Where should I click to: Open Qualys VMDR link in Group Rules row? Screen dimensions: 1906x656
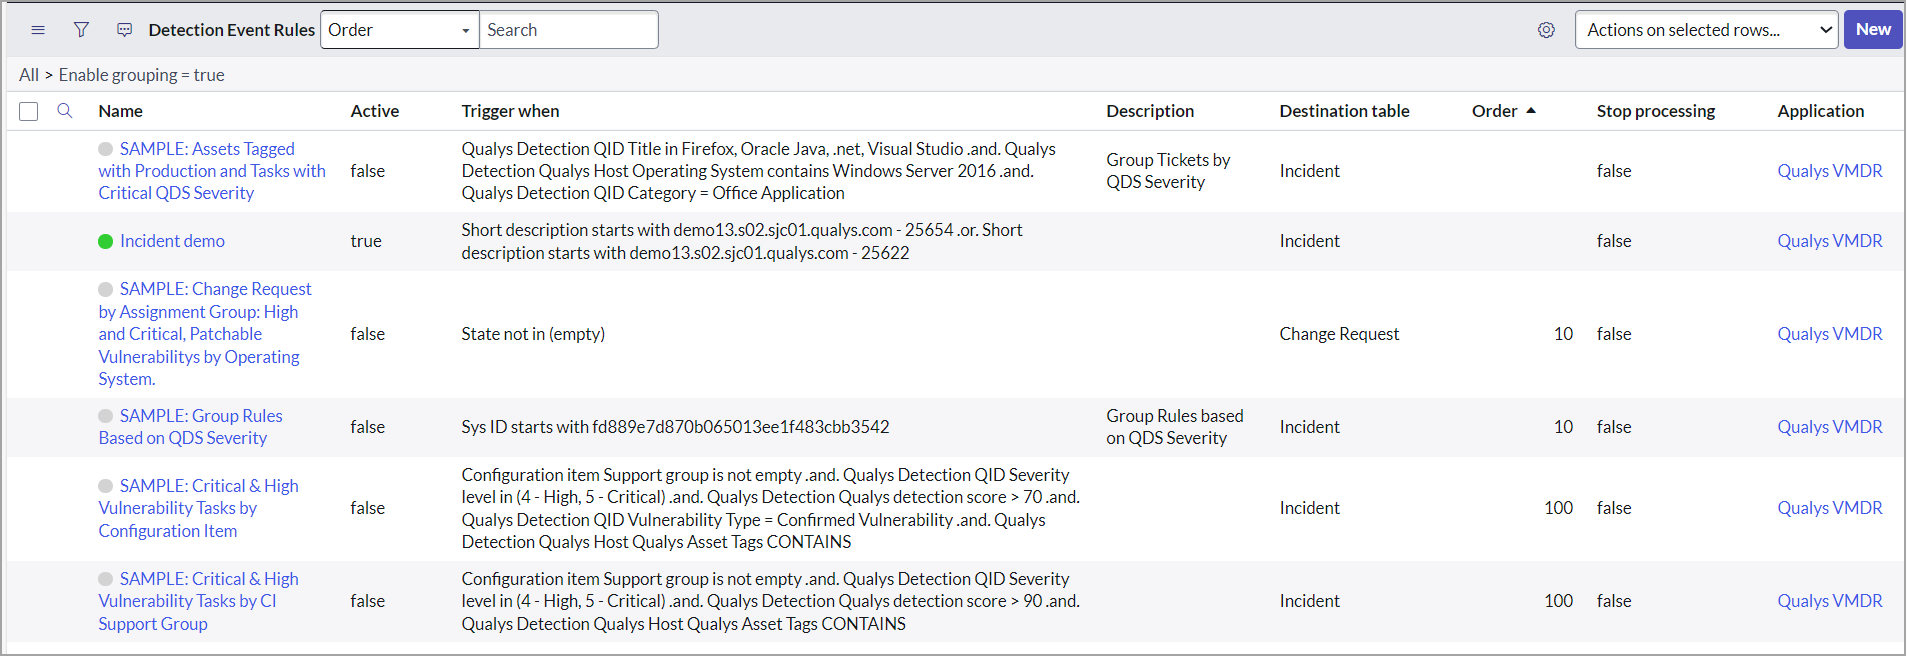(1830, 427)
